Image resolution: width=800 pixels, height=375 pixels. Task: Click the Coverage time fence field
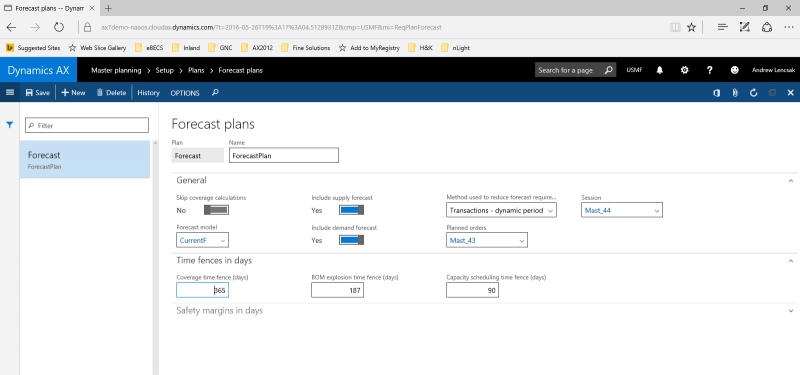pos(203,290)
